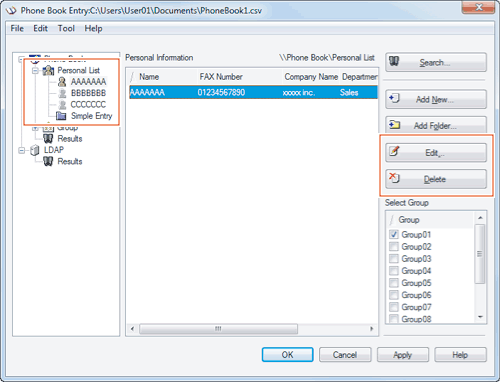
Task: Click the CCCCCCC contact person icon
Action: click(x=62, y=105)
